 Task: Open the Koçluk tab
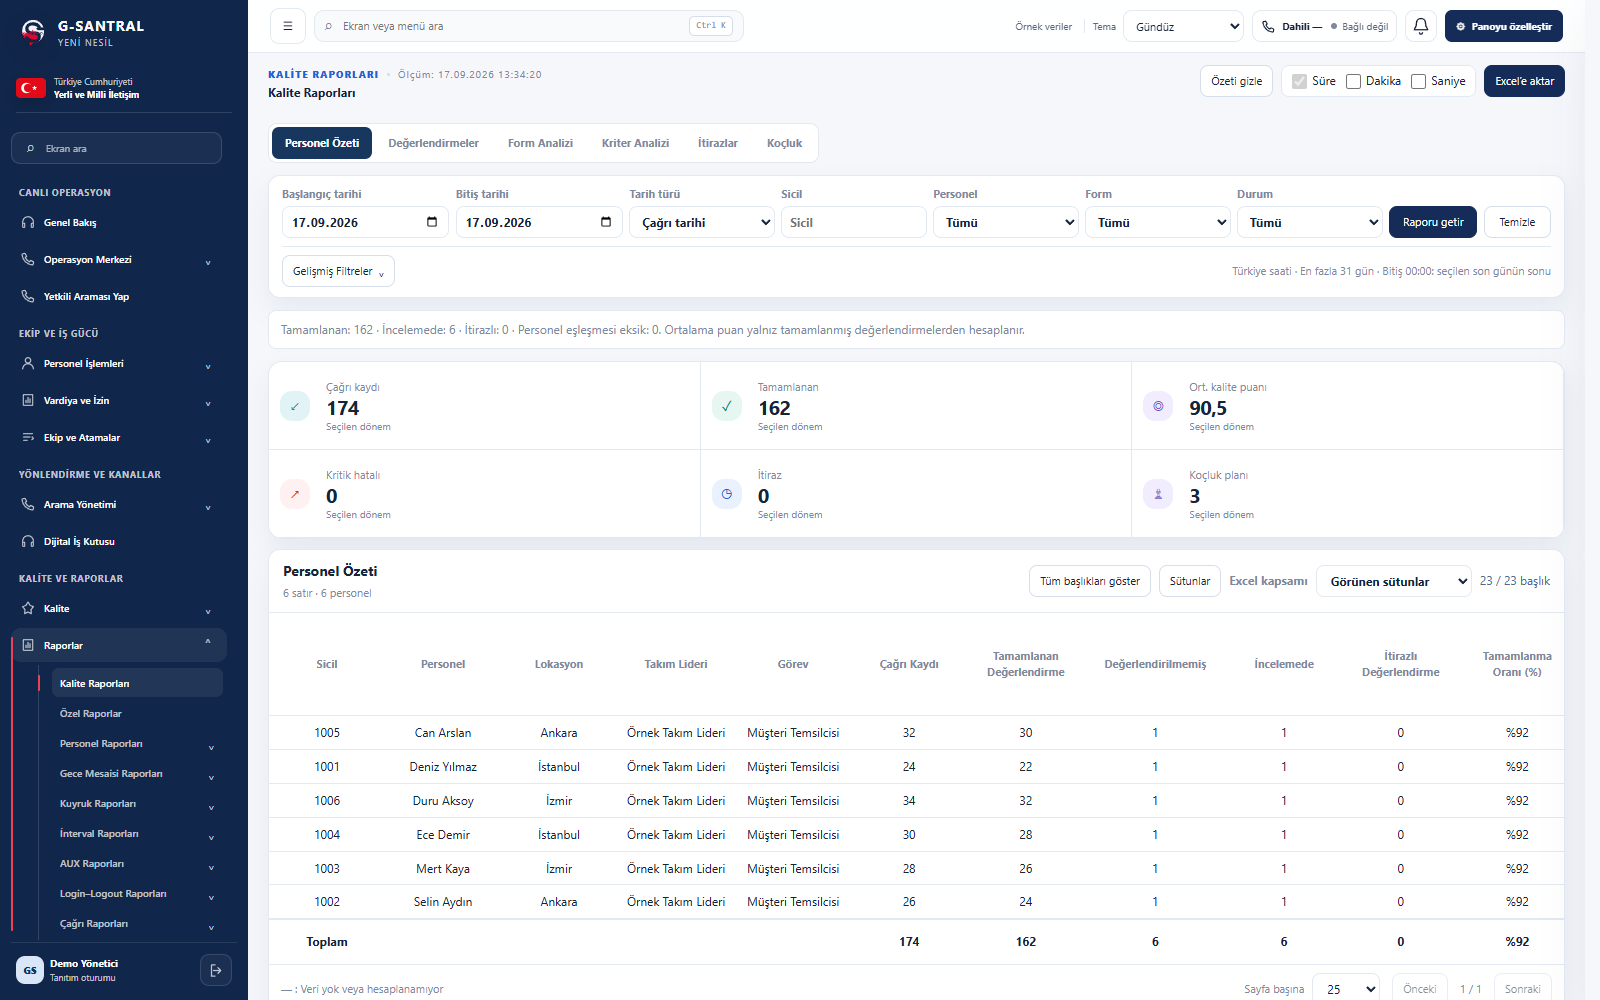click(784, 143)
